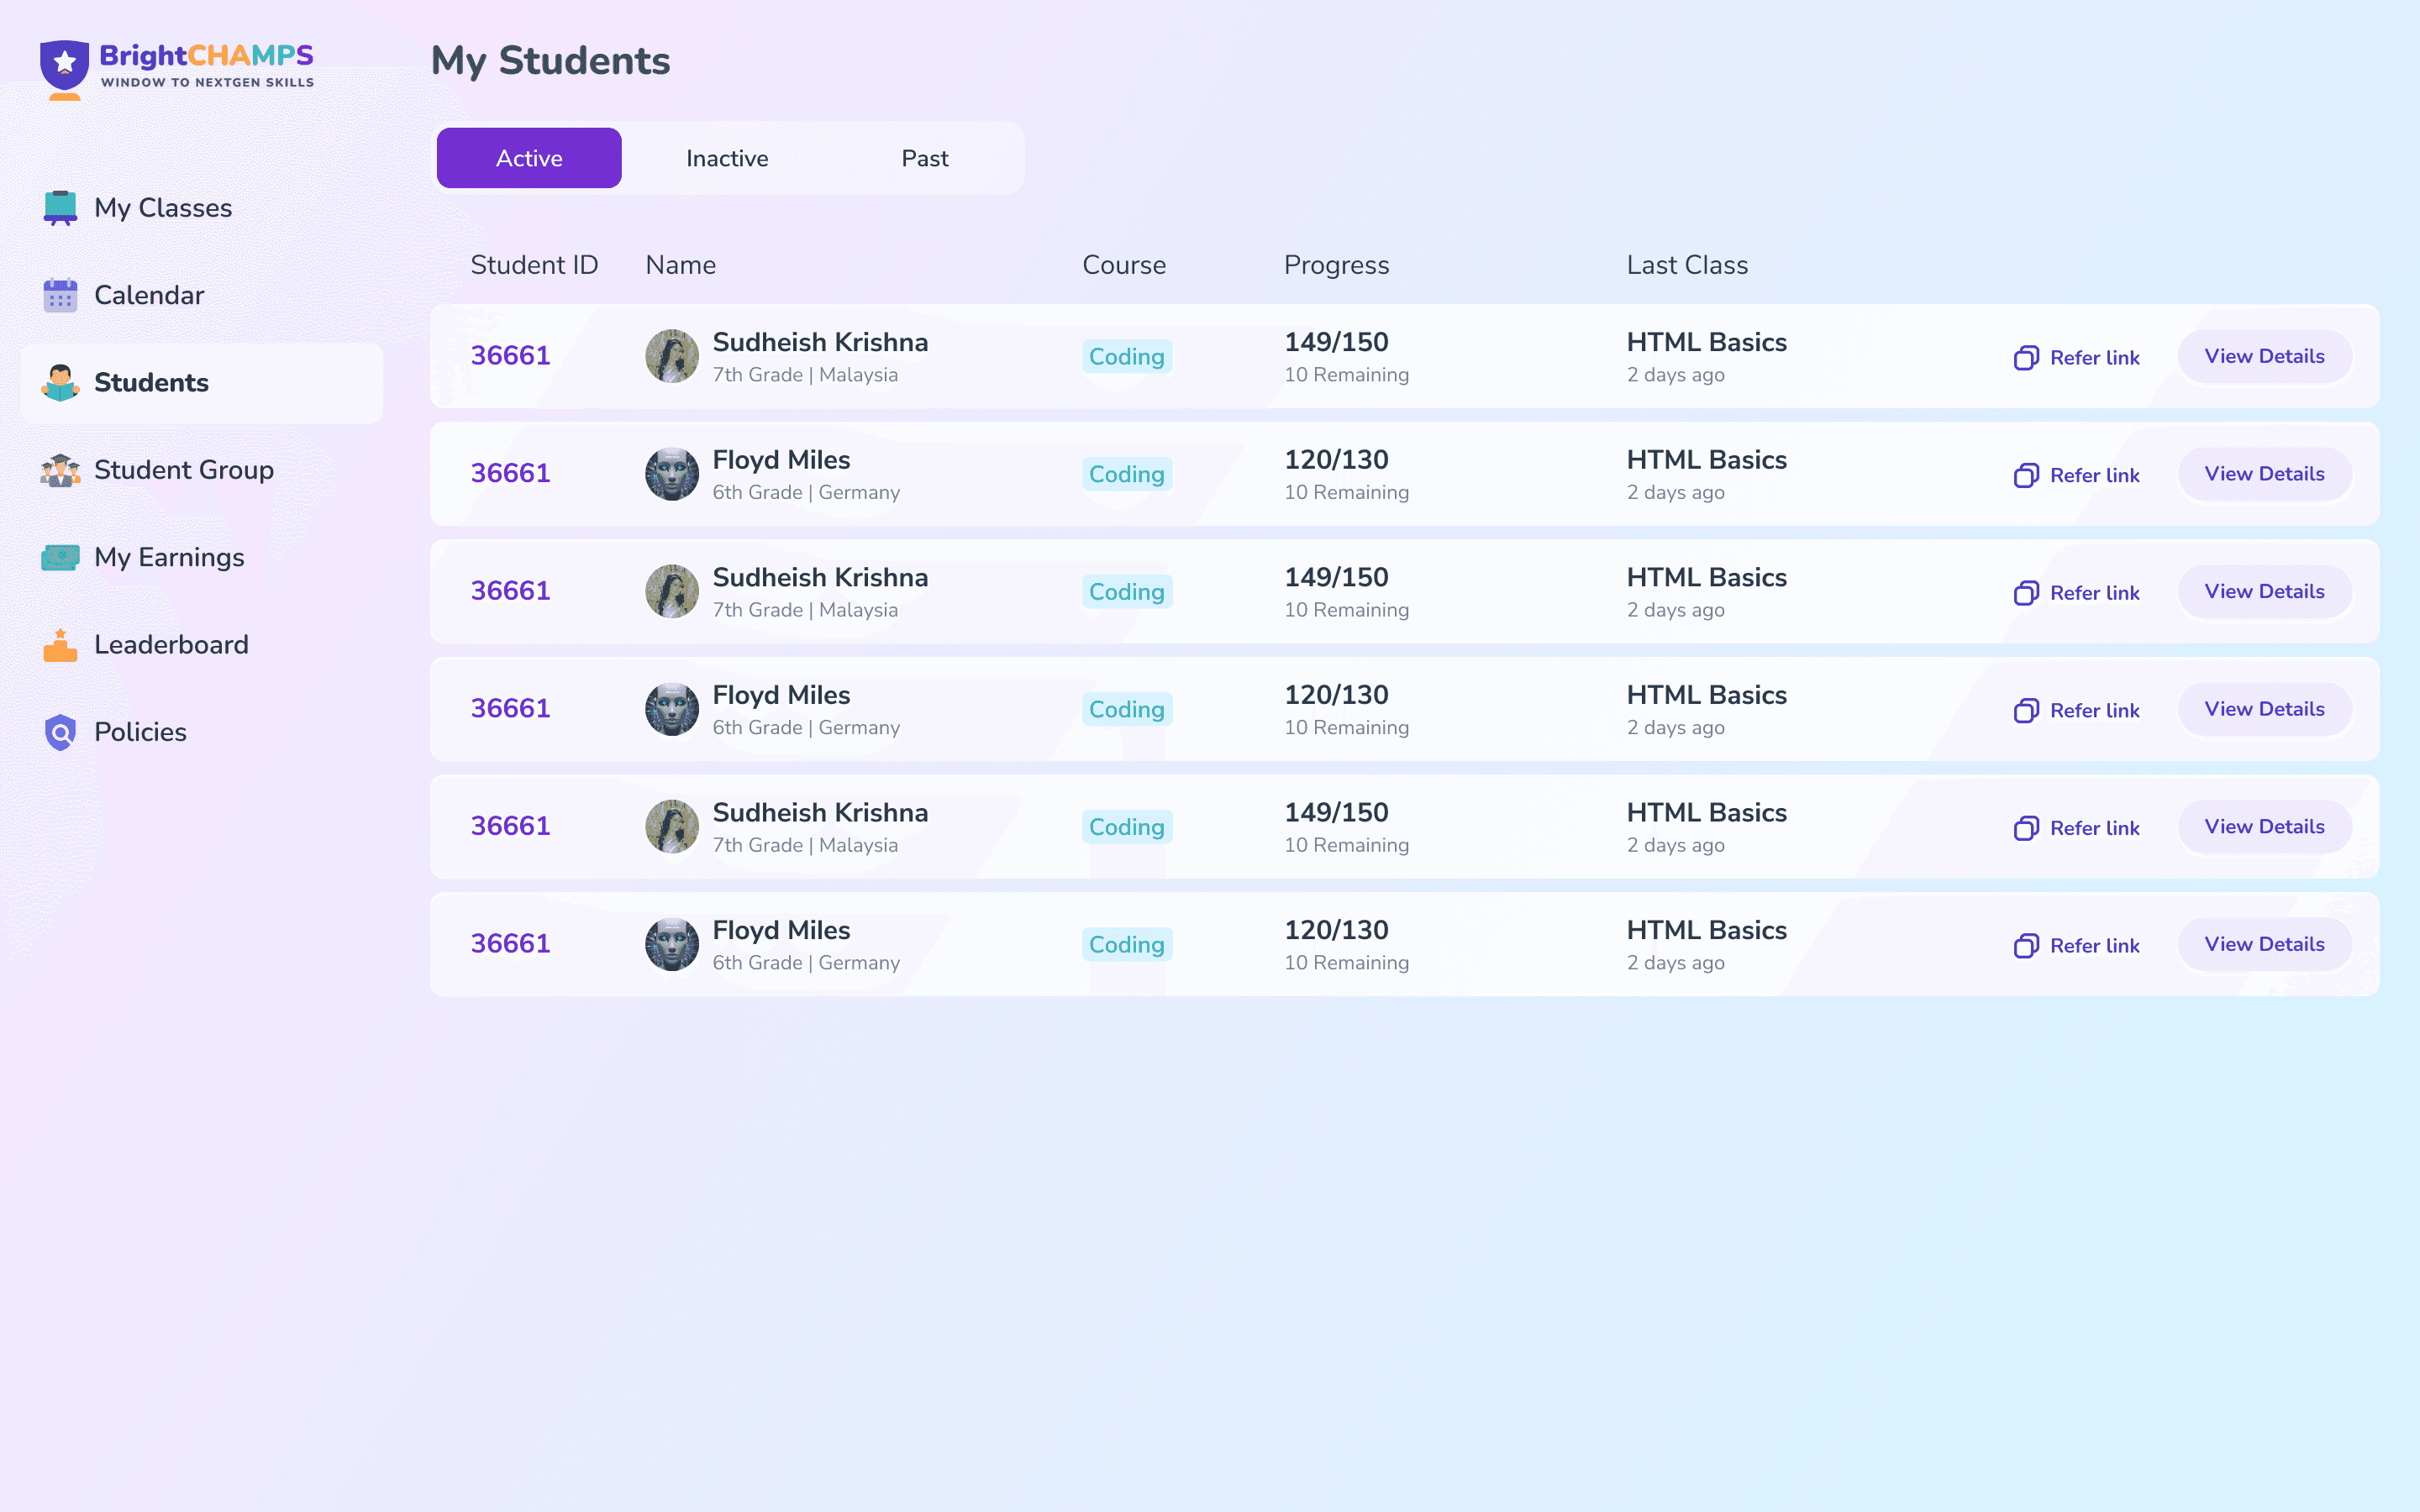View Details for last Floyd Miles row
Image resolution: width=2420 pixels, height=1512 pixels.
[x=2264, y=944]
